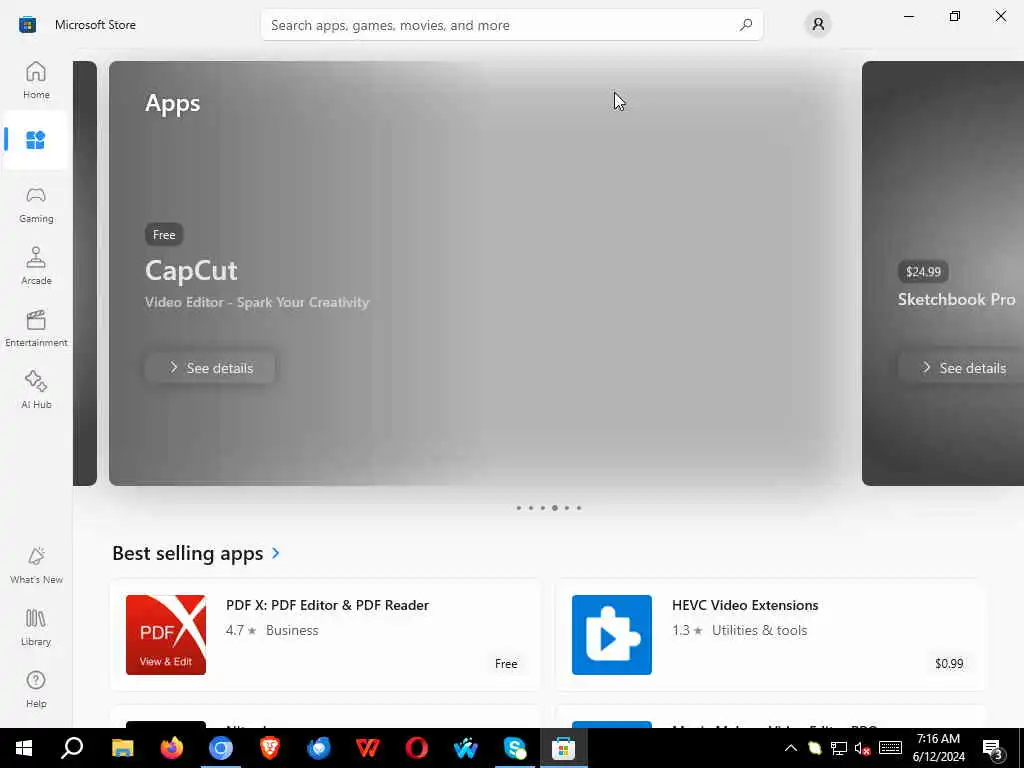
Task: Click the Business category label
Action: pos(292,630)
